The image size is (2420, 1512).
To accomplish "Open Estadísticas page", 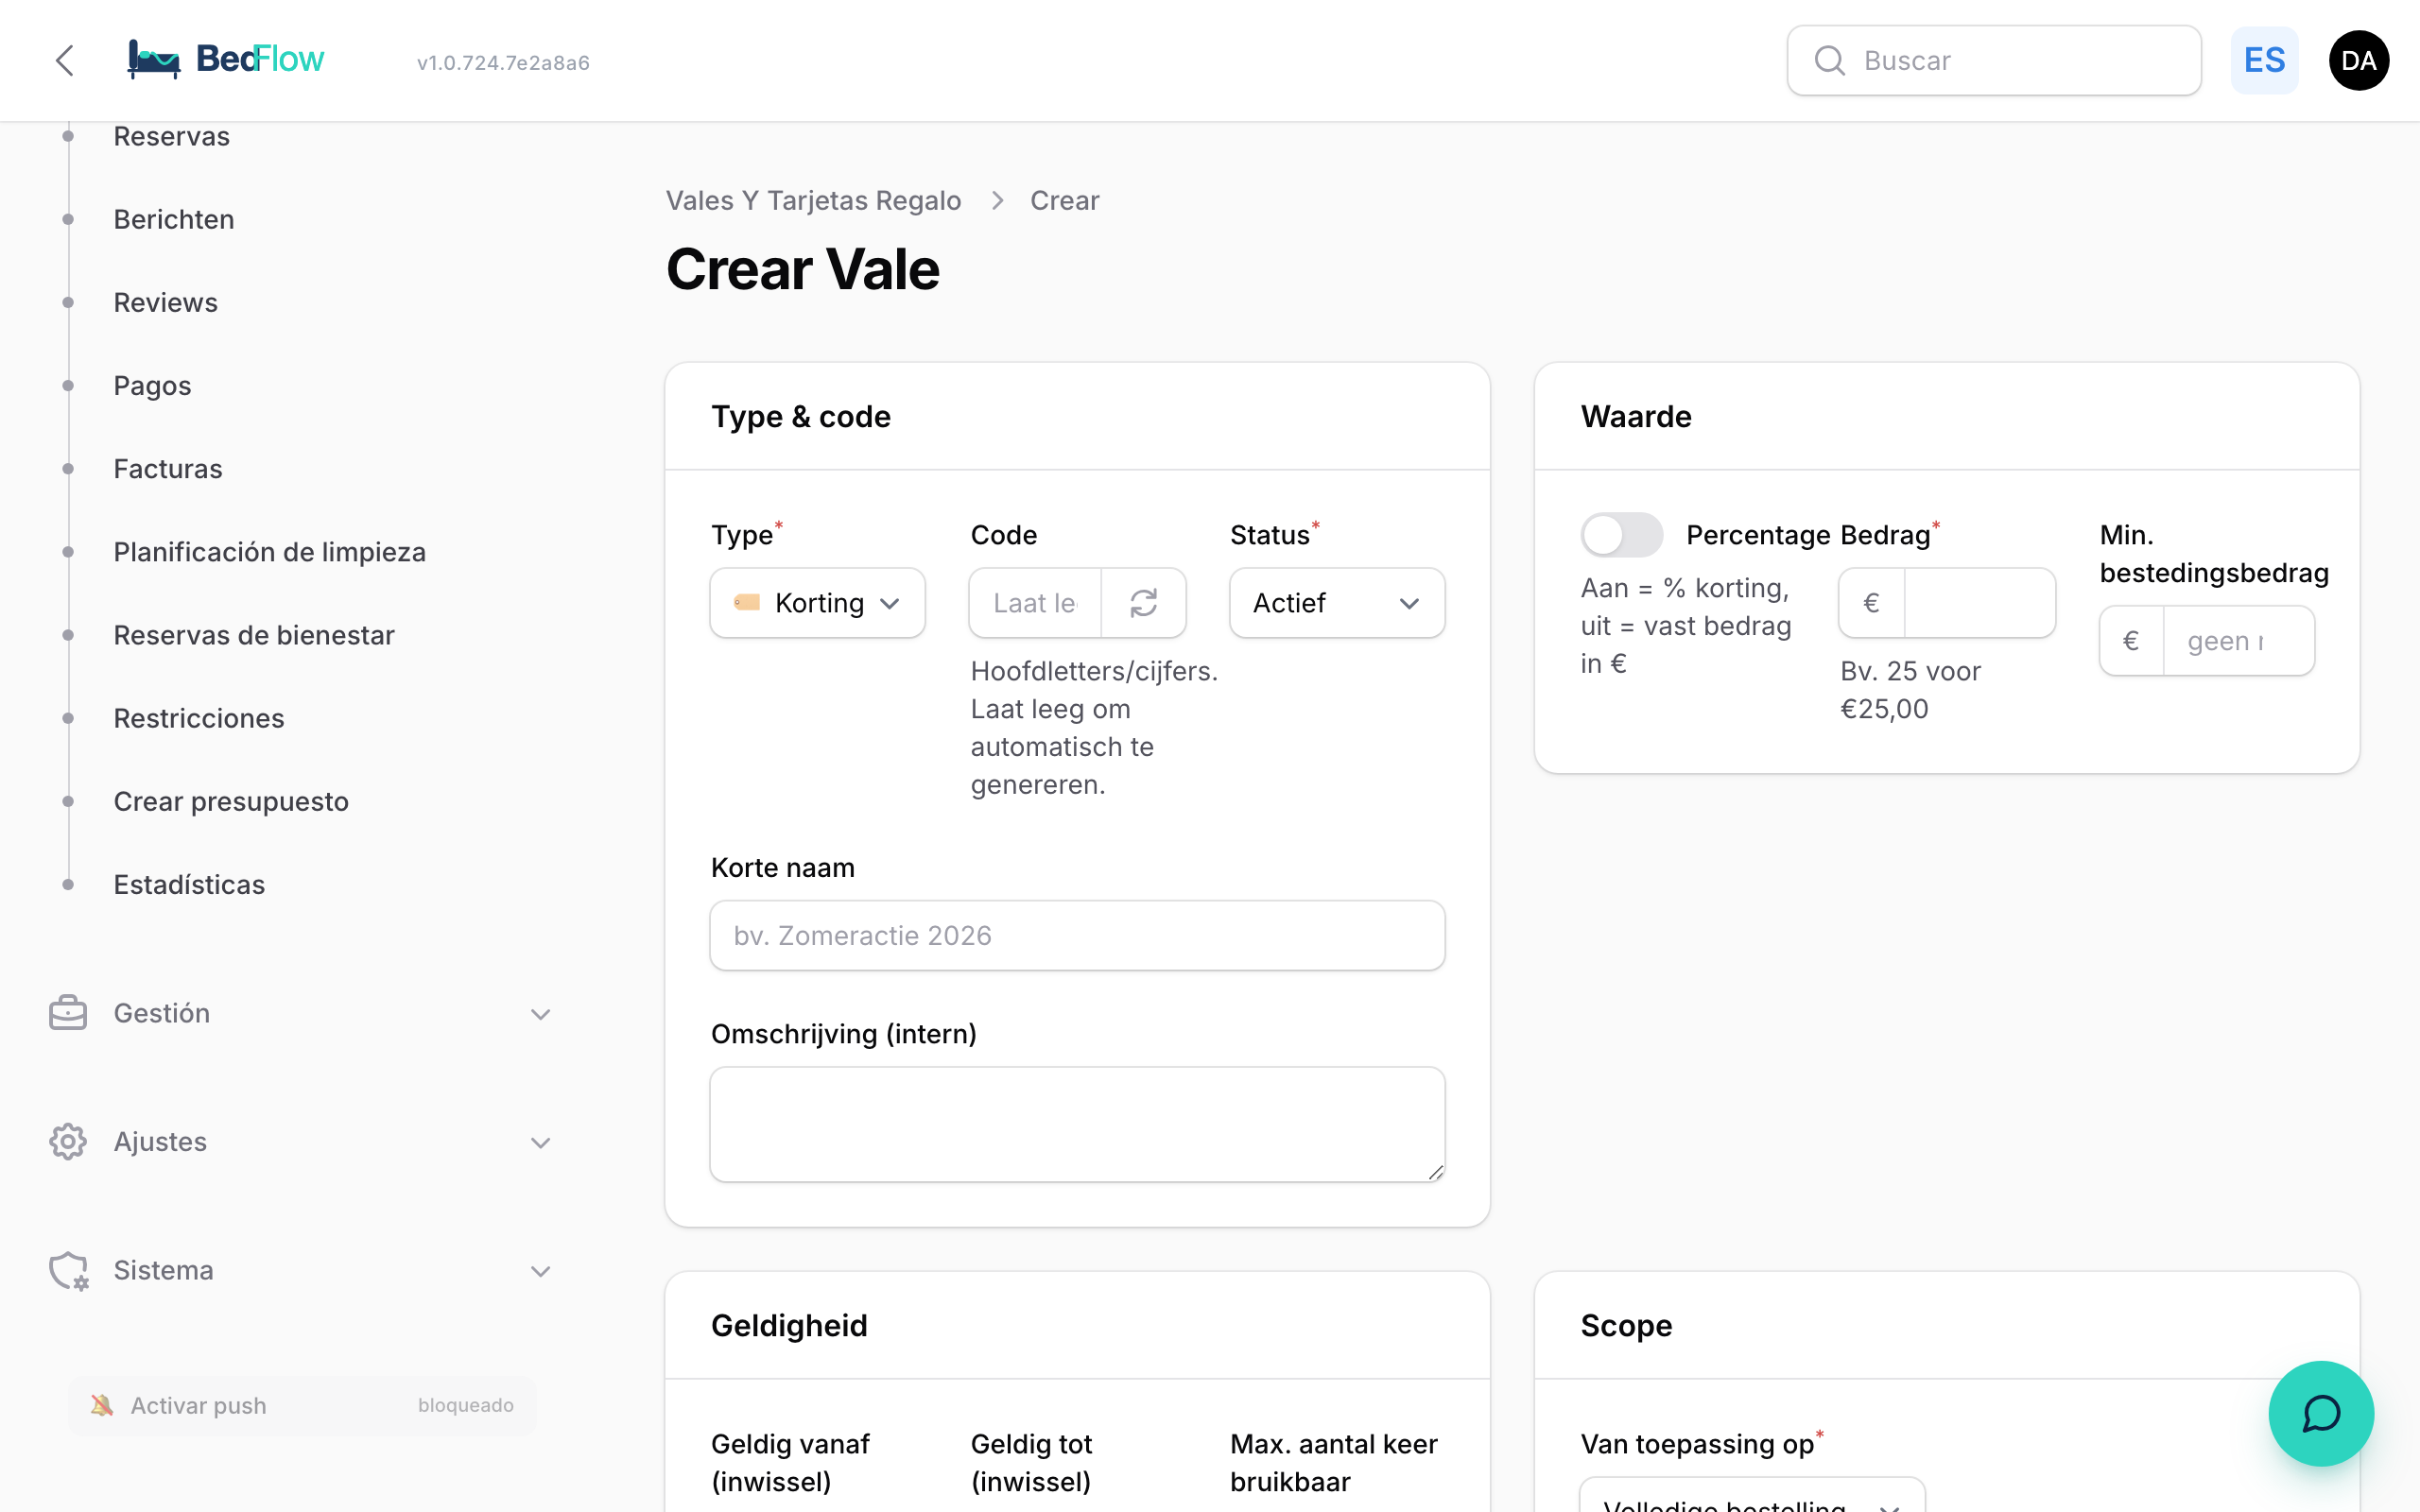I will coord(188,884).
